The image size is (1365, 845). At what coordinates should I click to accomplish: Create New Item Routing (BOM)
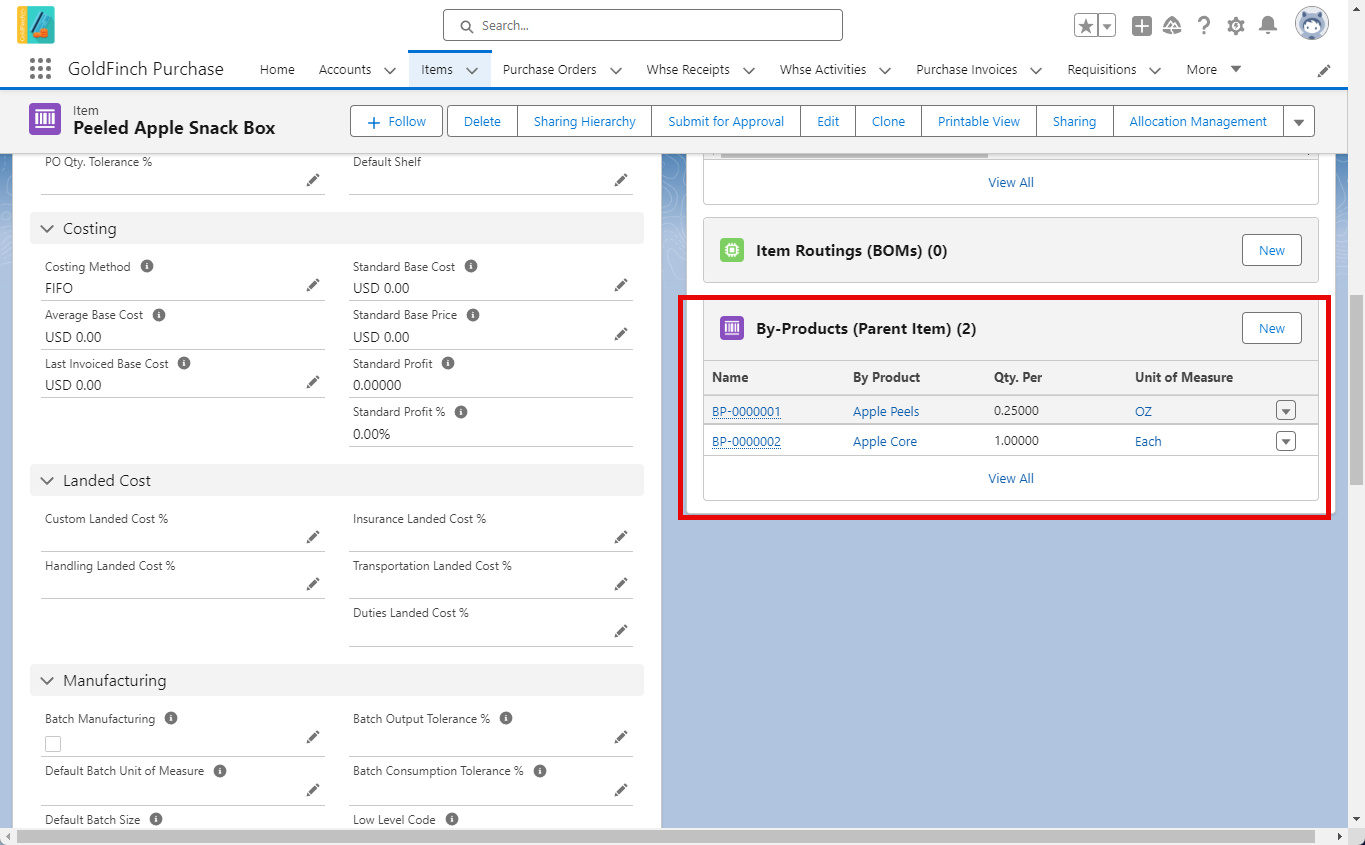click(x=1272, y=251)
